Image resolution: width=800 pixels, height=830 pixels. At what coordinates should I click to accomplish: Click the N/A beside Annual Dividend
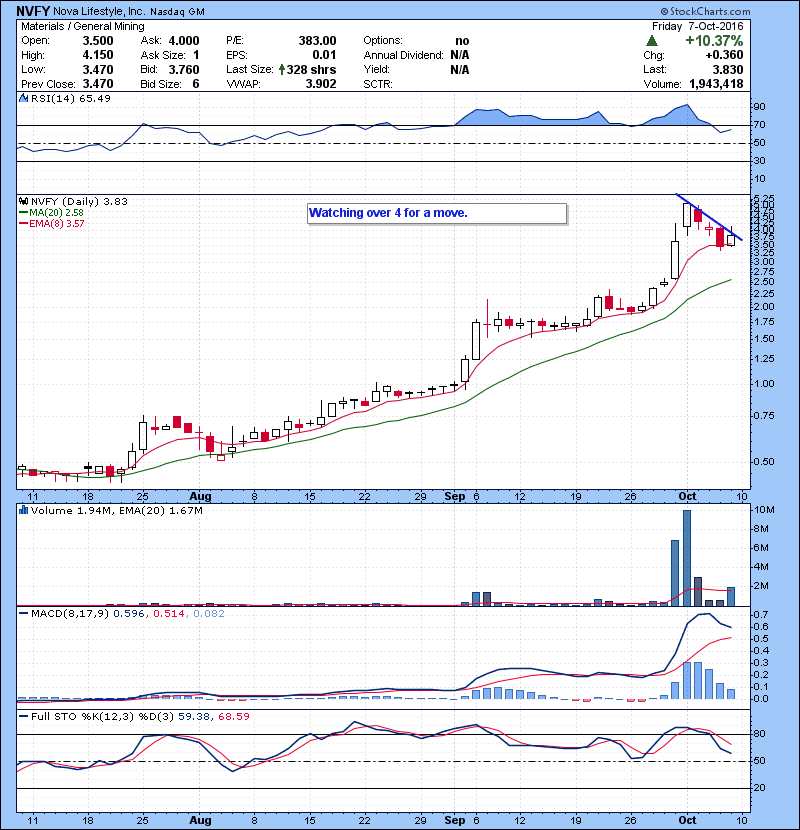coord(460,55)
